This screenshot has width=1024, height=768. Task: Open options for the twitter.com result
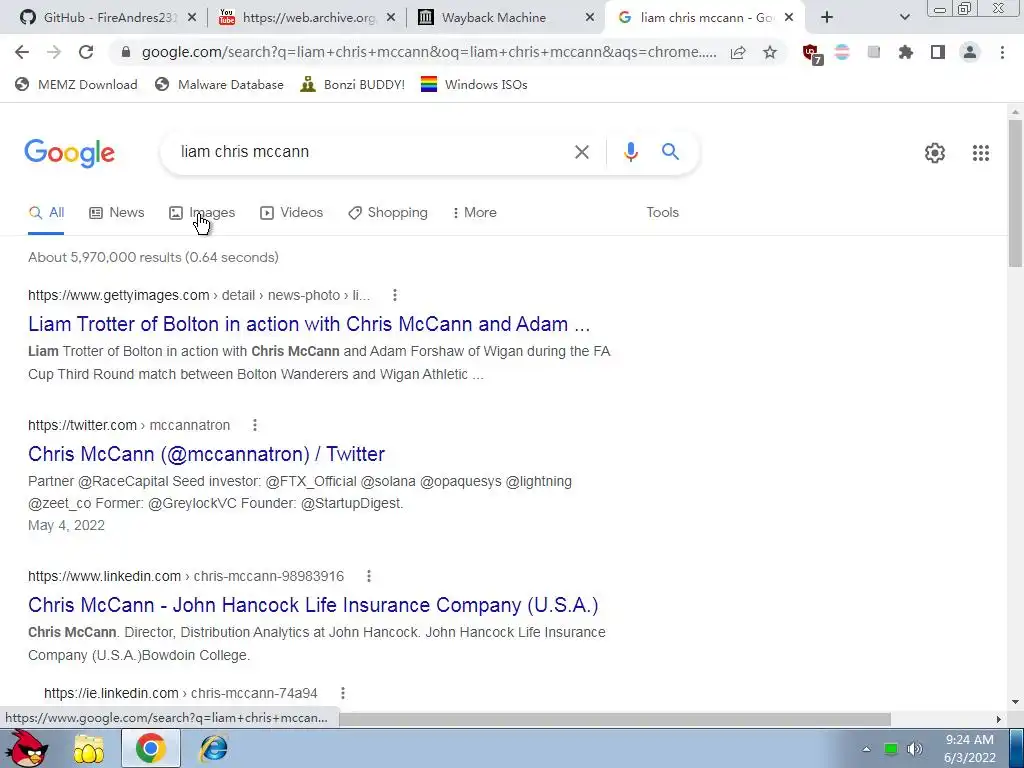[255, 425]
